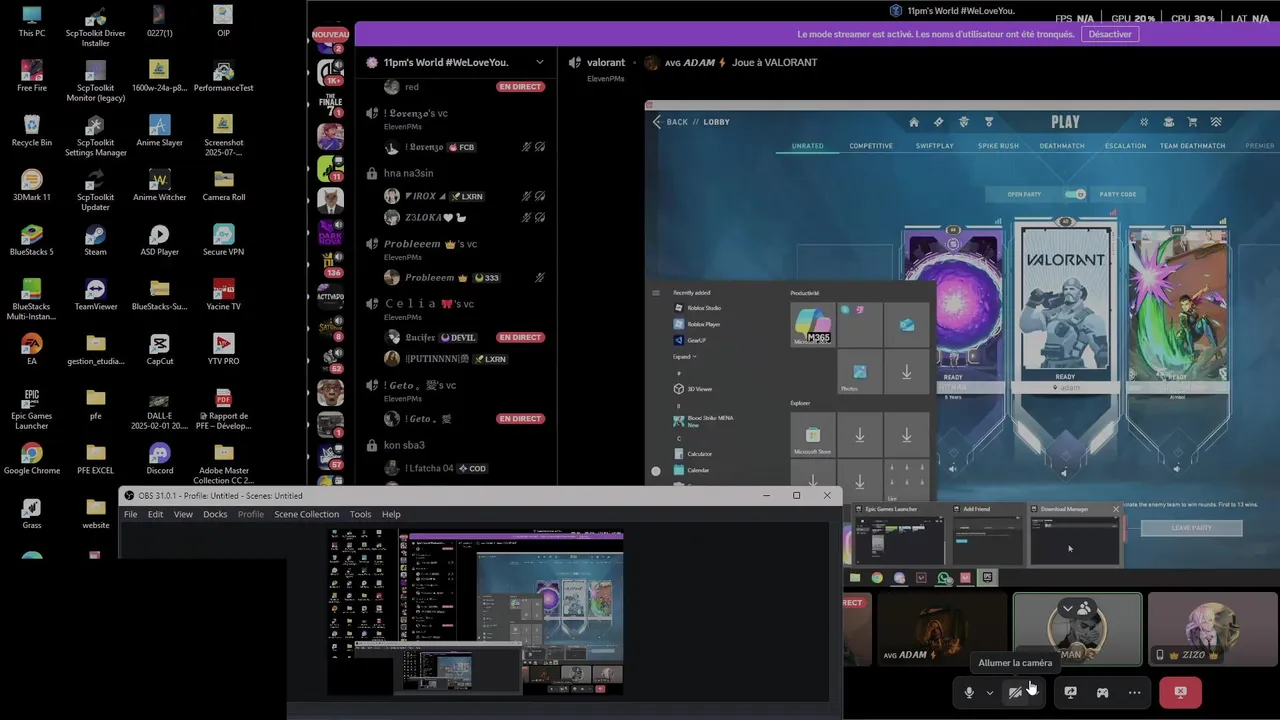Click the EN DIRECT badge next to Lucifer
The width and height of the screenshot is (1280, 720).
point(520,337)
